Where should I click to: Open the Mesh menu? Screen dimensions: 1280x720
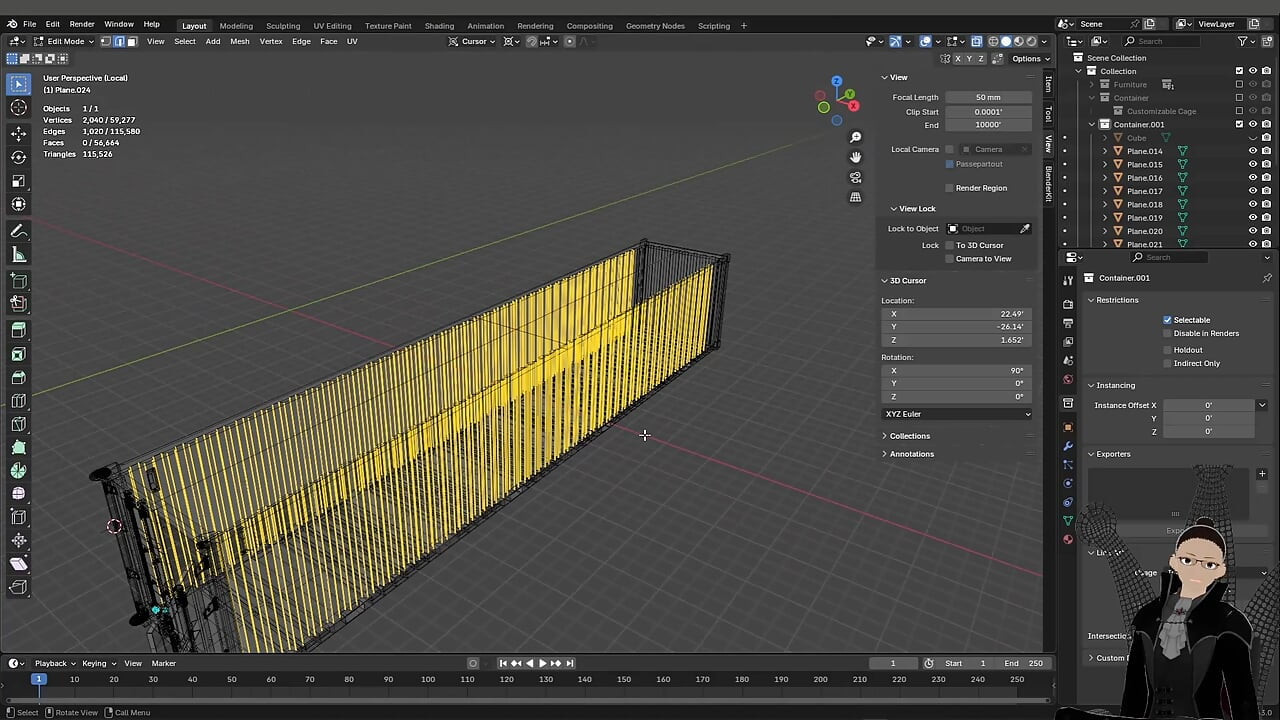click(x=240, y=41)
